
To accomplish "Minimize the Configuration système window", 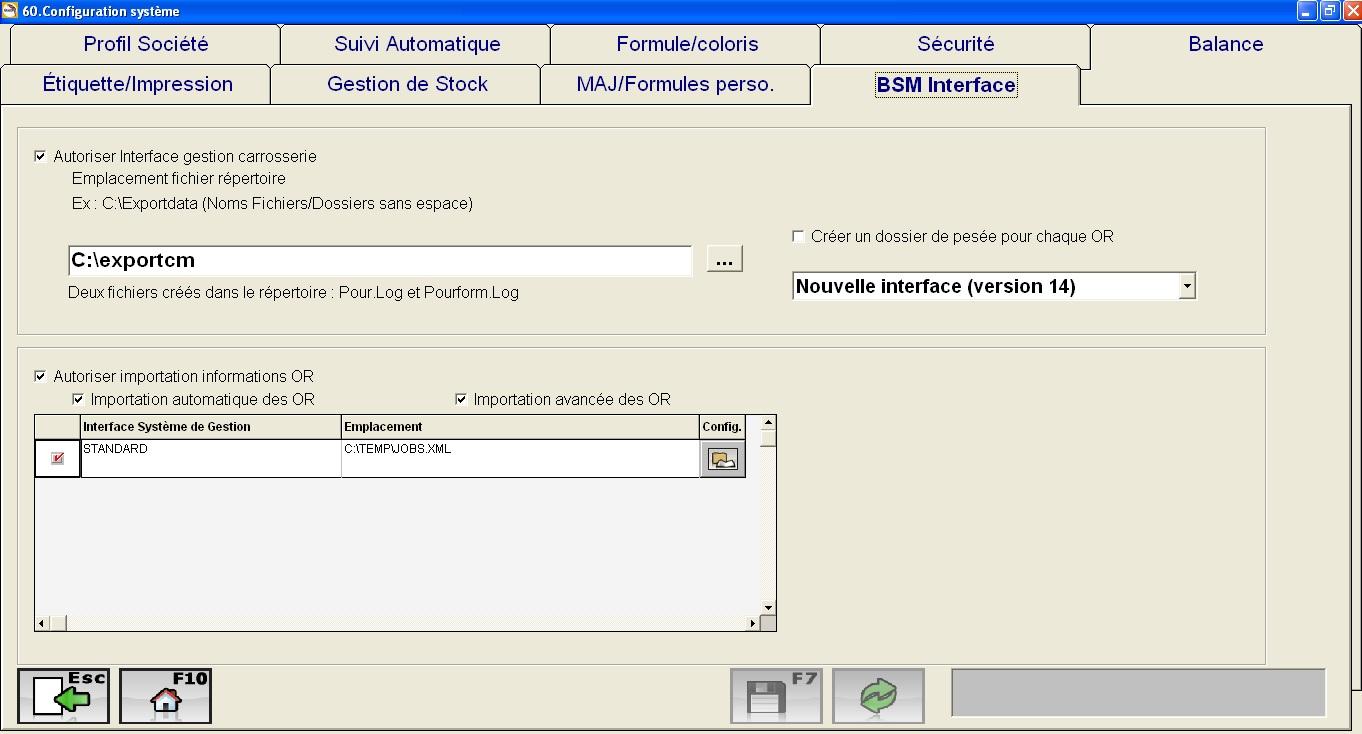I will pyautogui.click(x=1307, y=11).
